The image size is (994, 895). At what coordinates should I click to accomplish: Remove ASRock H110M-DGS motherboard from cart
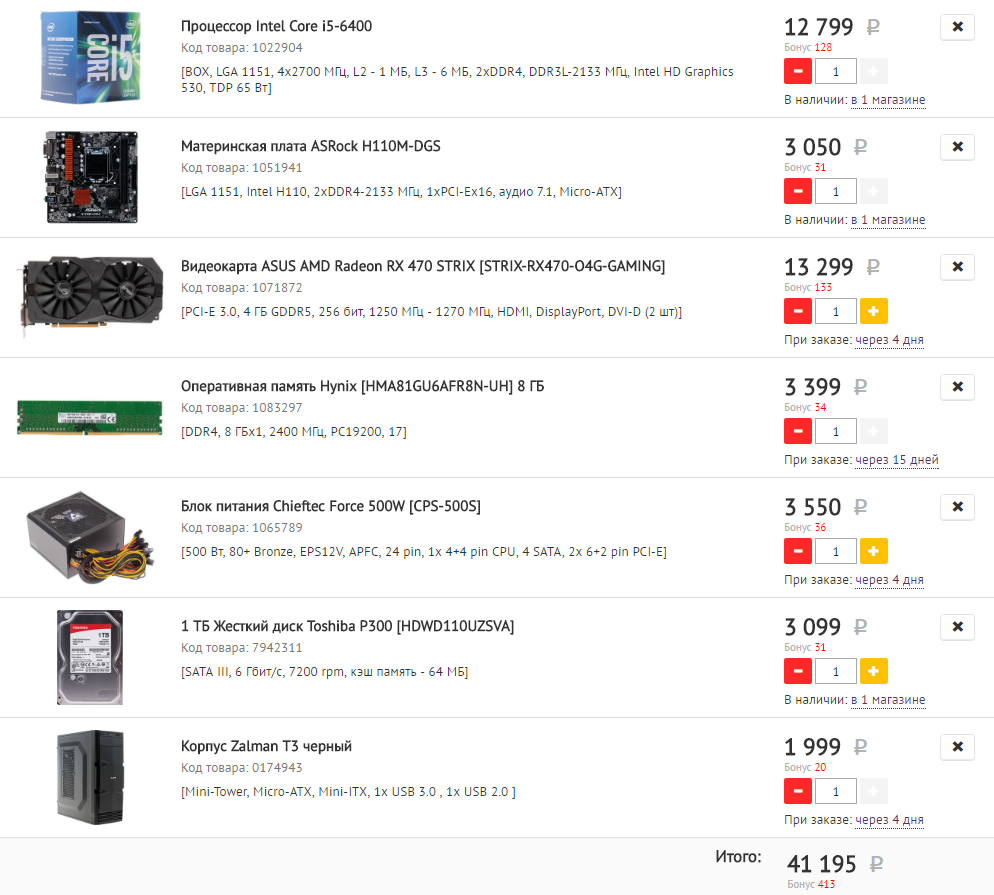tap(957, 146)
